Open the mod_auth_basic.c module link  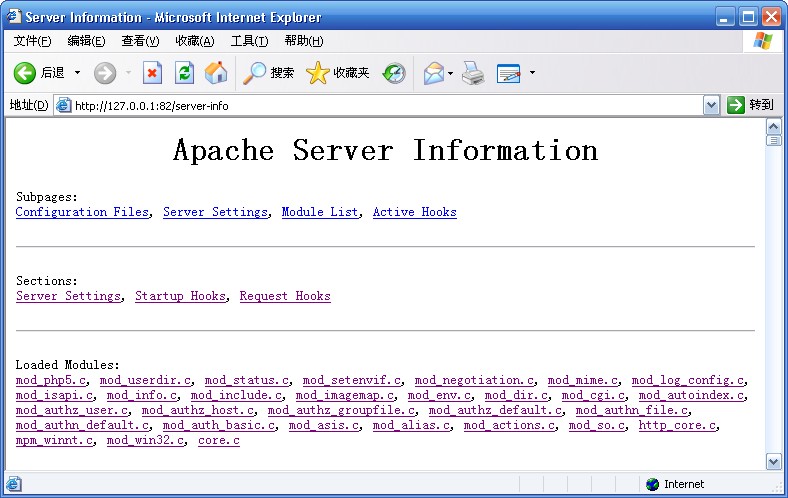[219, 426]
